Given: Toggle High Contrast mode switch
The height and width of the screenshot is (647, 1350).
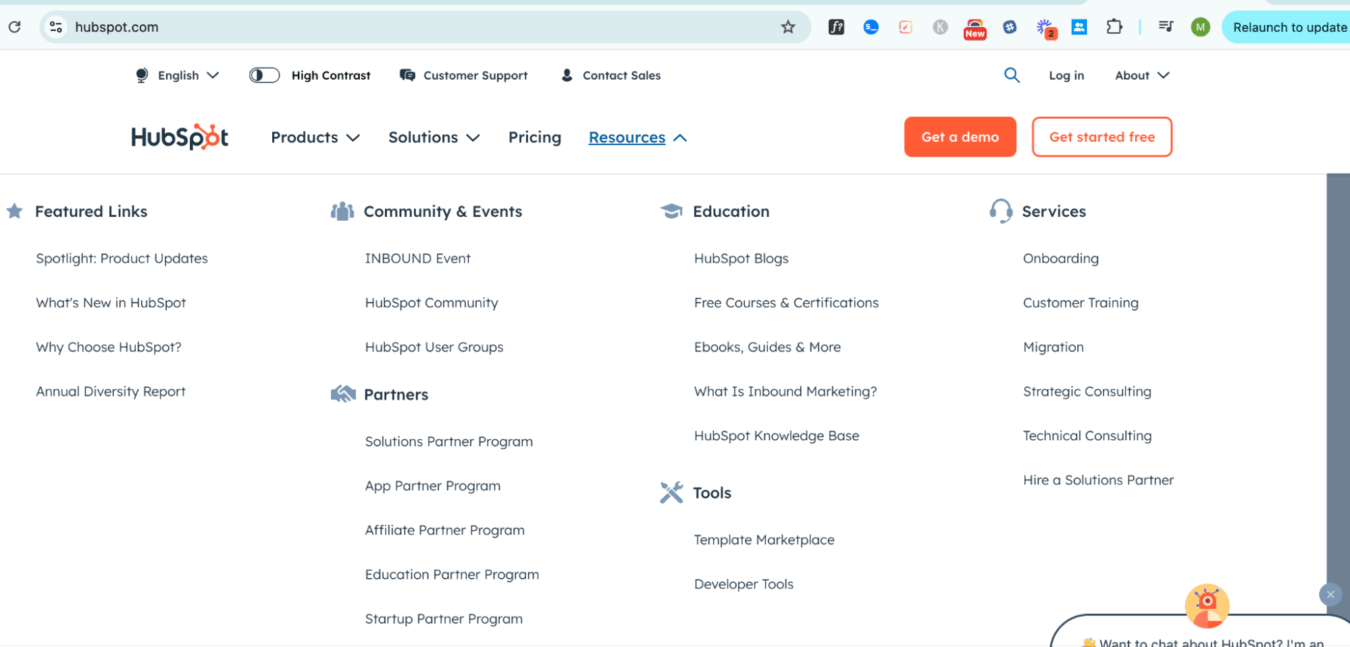Looking at the screenshot, I should 264,75.
